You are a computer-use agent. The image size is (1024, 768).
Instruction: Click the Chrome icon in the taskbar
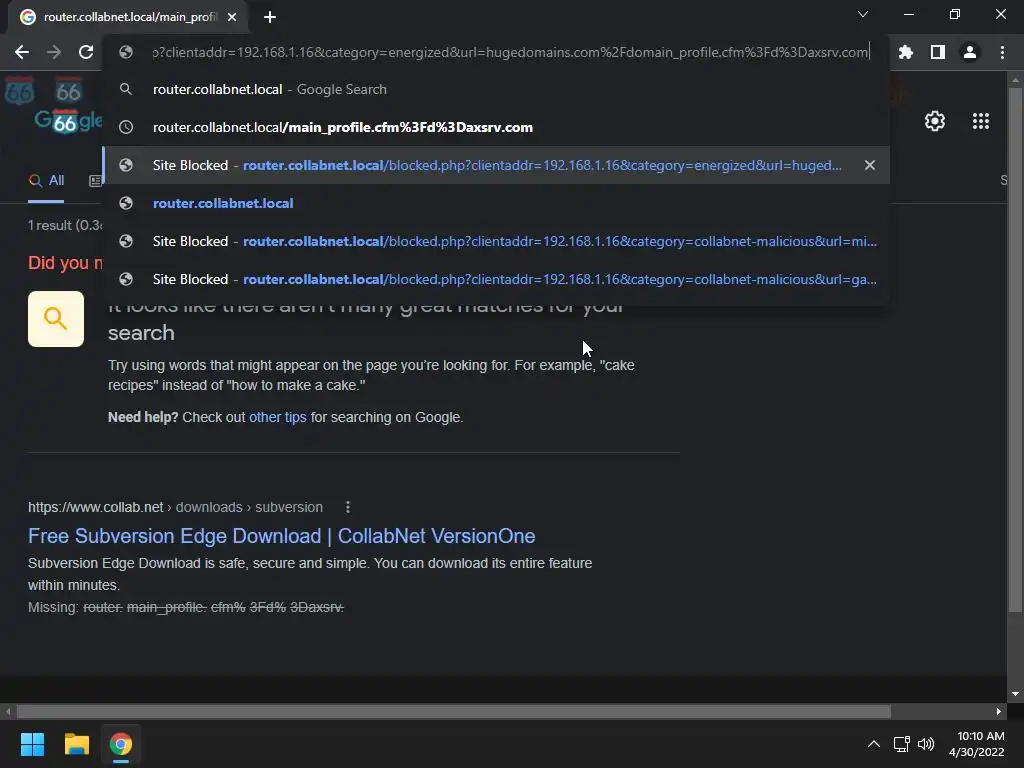[121, 744]
